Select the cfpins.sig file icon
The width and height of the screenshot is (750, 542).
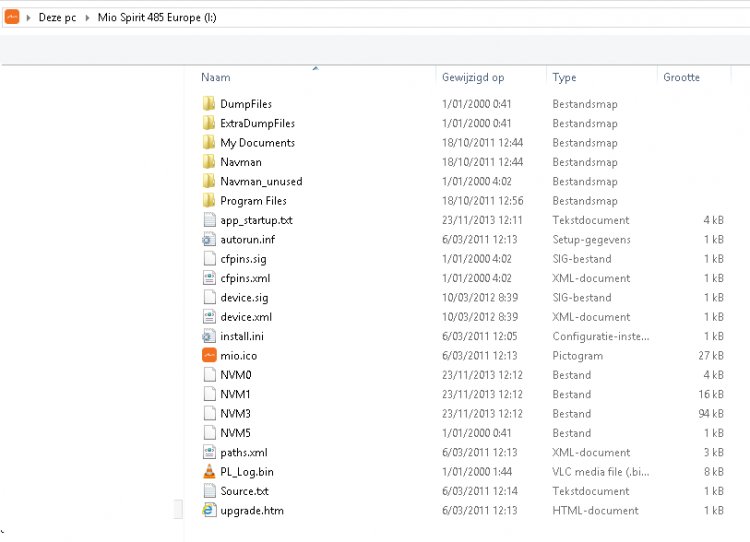tap(209, 259)
